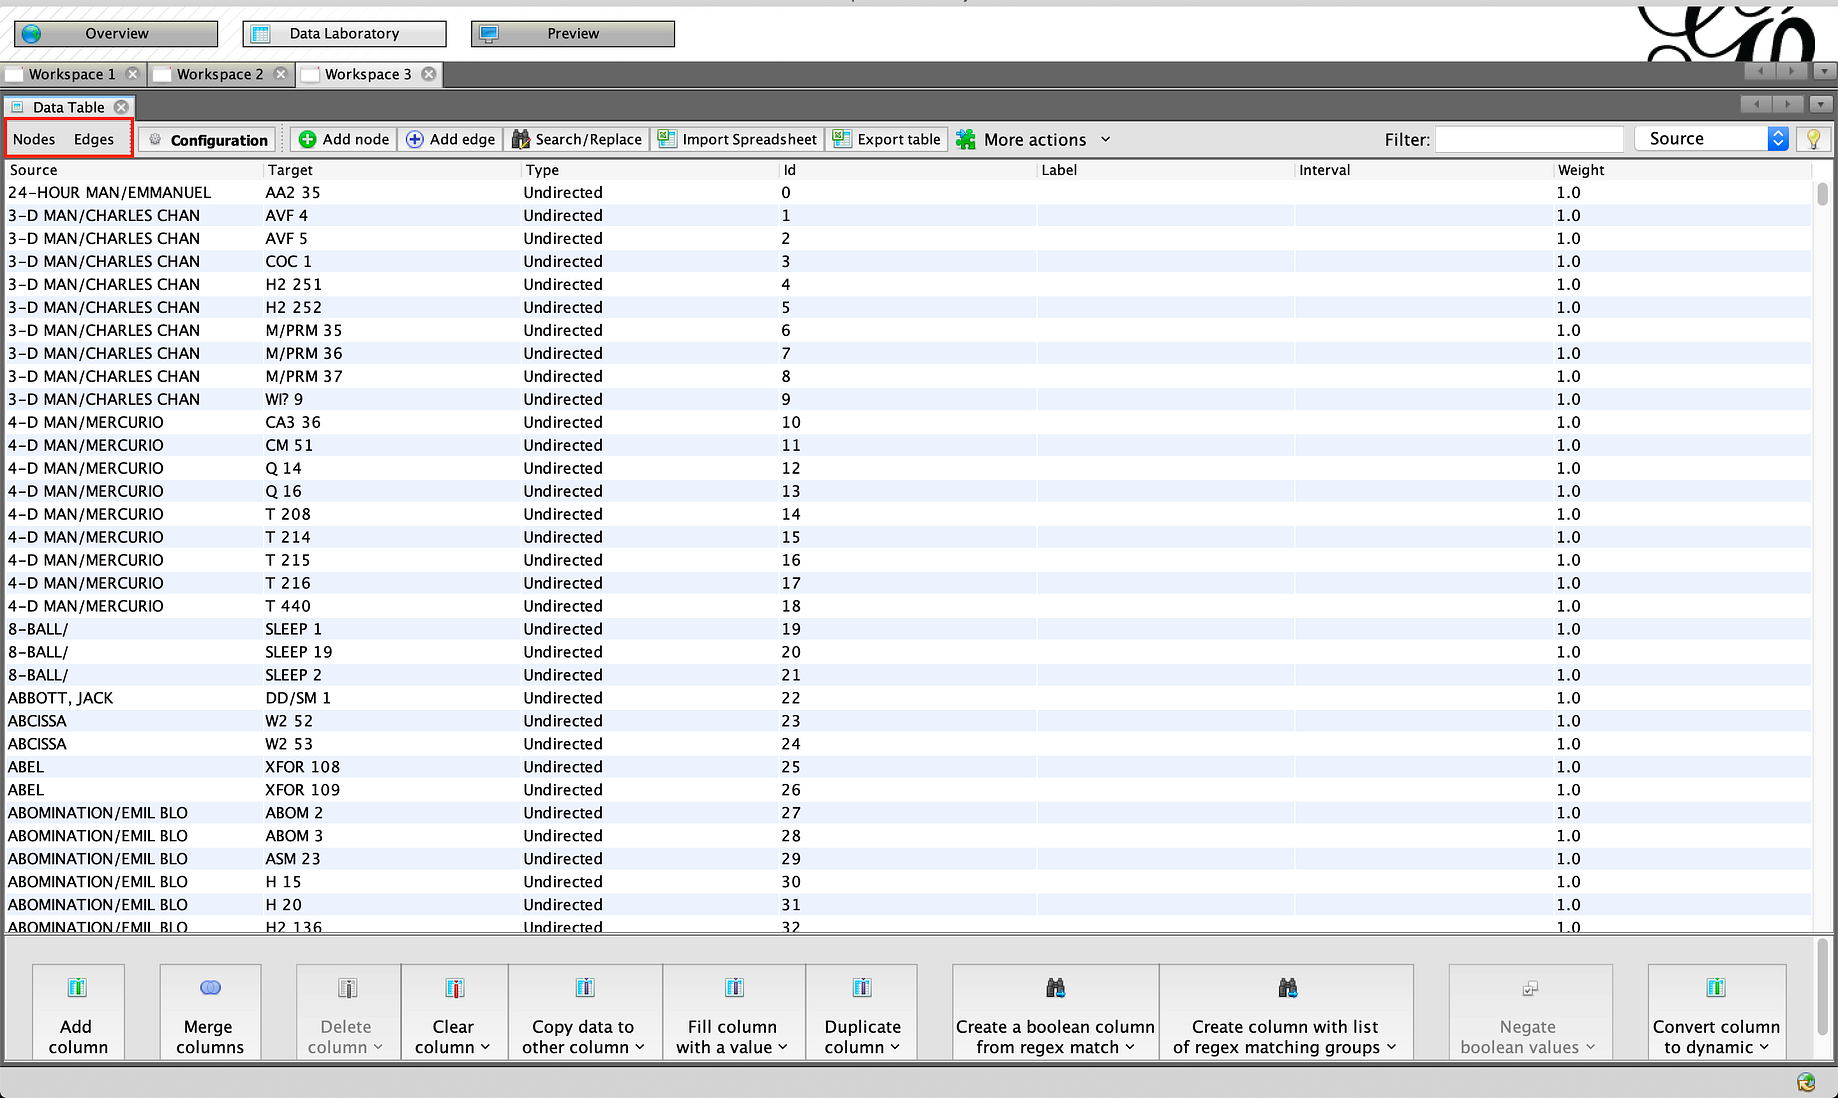The image size is (1838, 1098).
Task: Click workspace tabs scroll-right arrow
Action: (x=1792, y=72)
